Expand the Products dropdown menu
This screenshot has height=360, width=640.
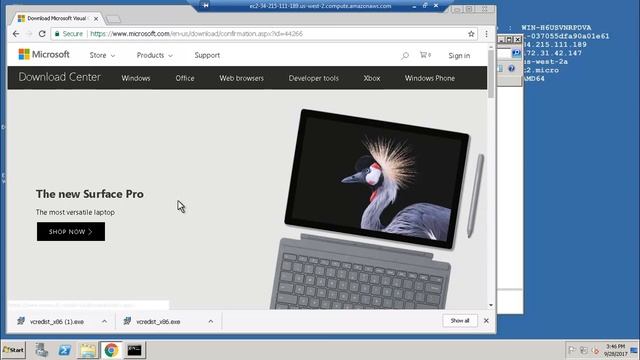[154, 55]
